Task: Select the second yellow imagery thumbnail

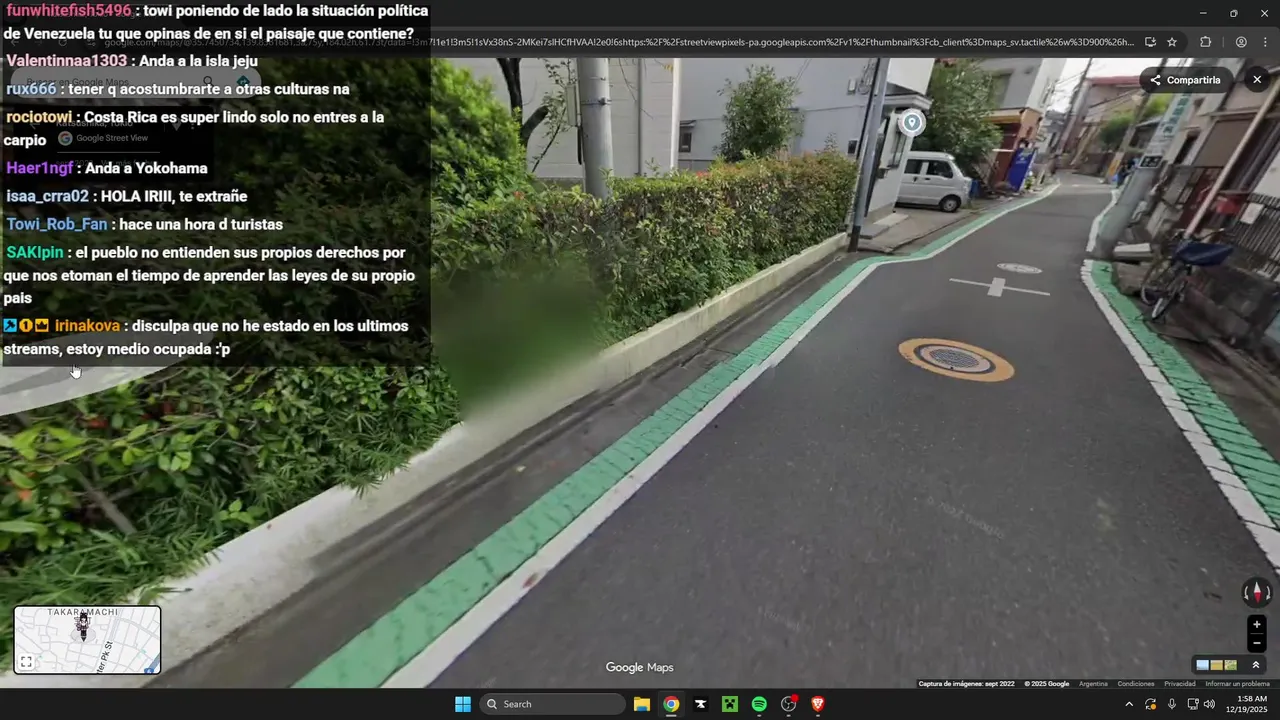Action: (1217, 665)
